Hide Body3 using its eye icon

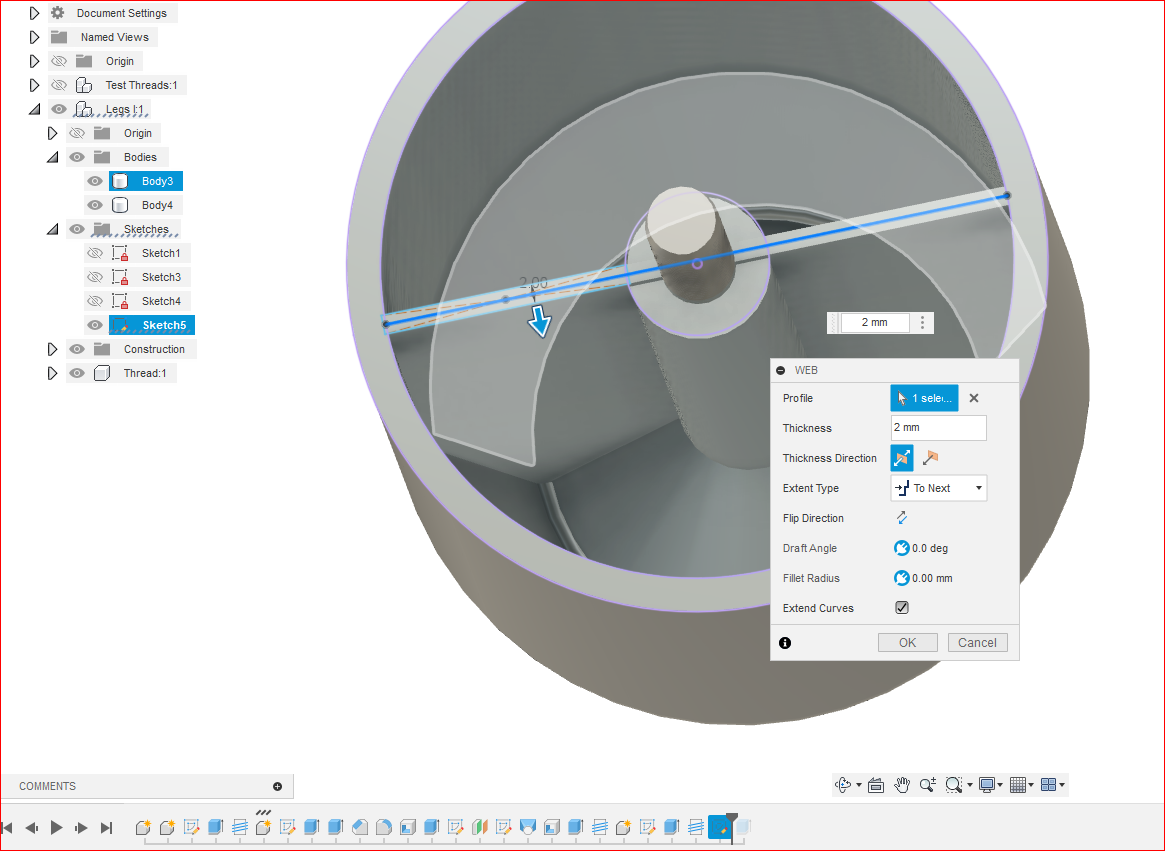click(94, 181)
